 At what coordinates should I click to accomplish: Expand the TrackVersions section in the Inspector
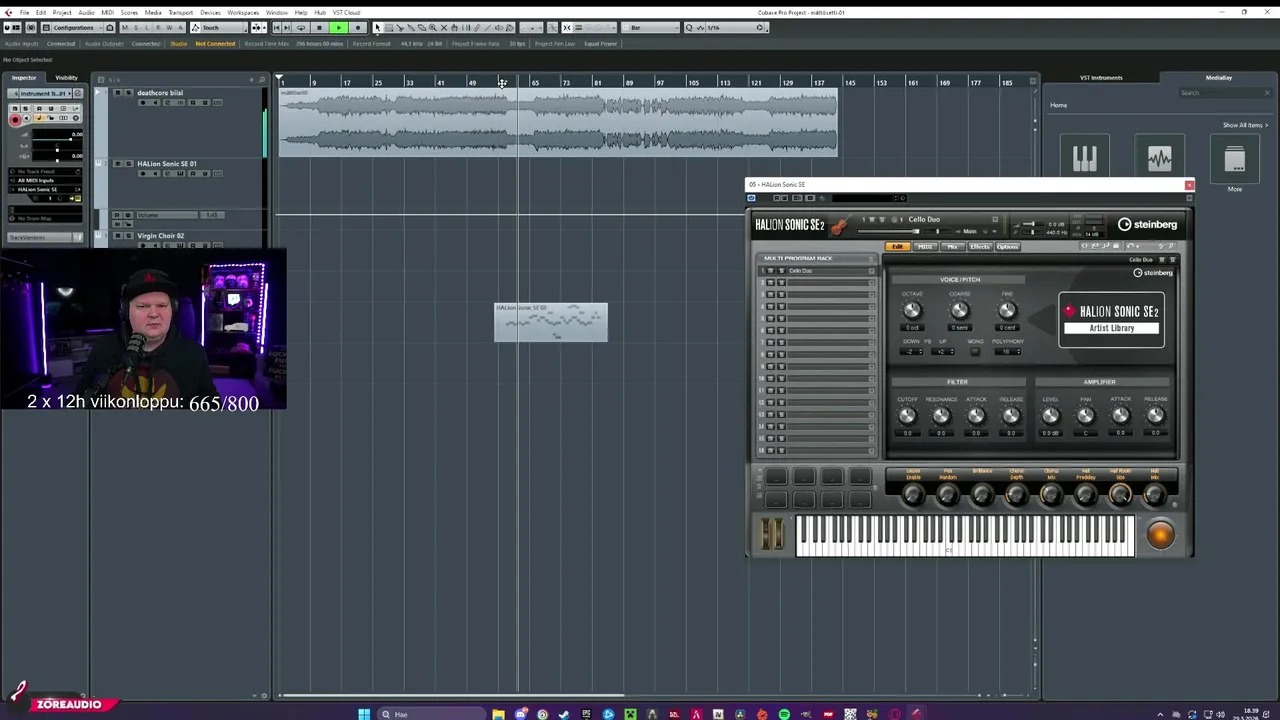[45, 237]
